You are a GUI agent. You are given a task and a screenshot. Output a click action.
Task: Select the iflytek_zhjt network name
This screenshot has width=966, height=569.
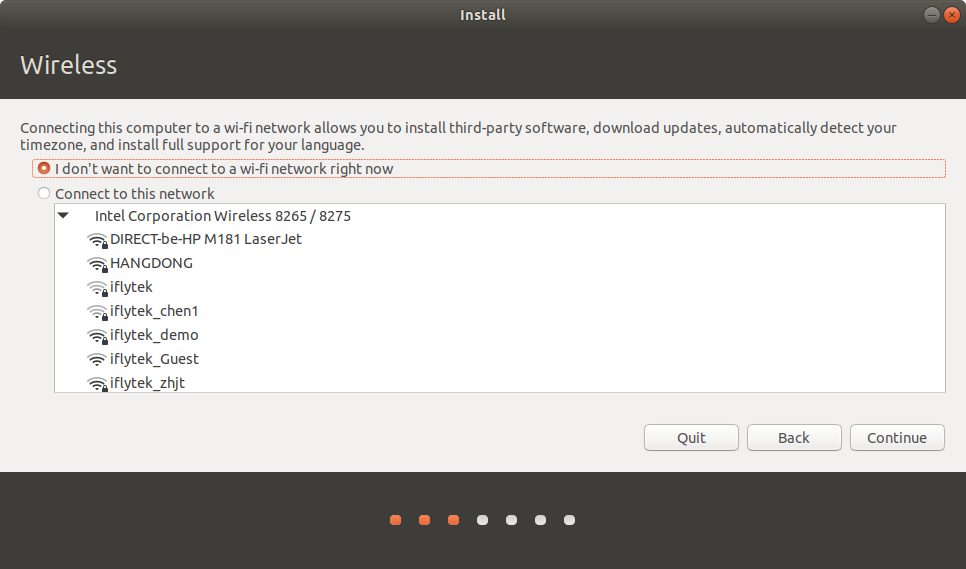pyautogui.click(x=147, y=383)
